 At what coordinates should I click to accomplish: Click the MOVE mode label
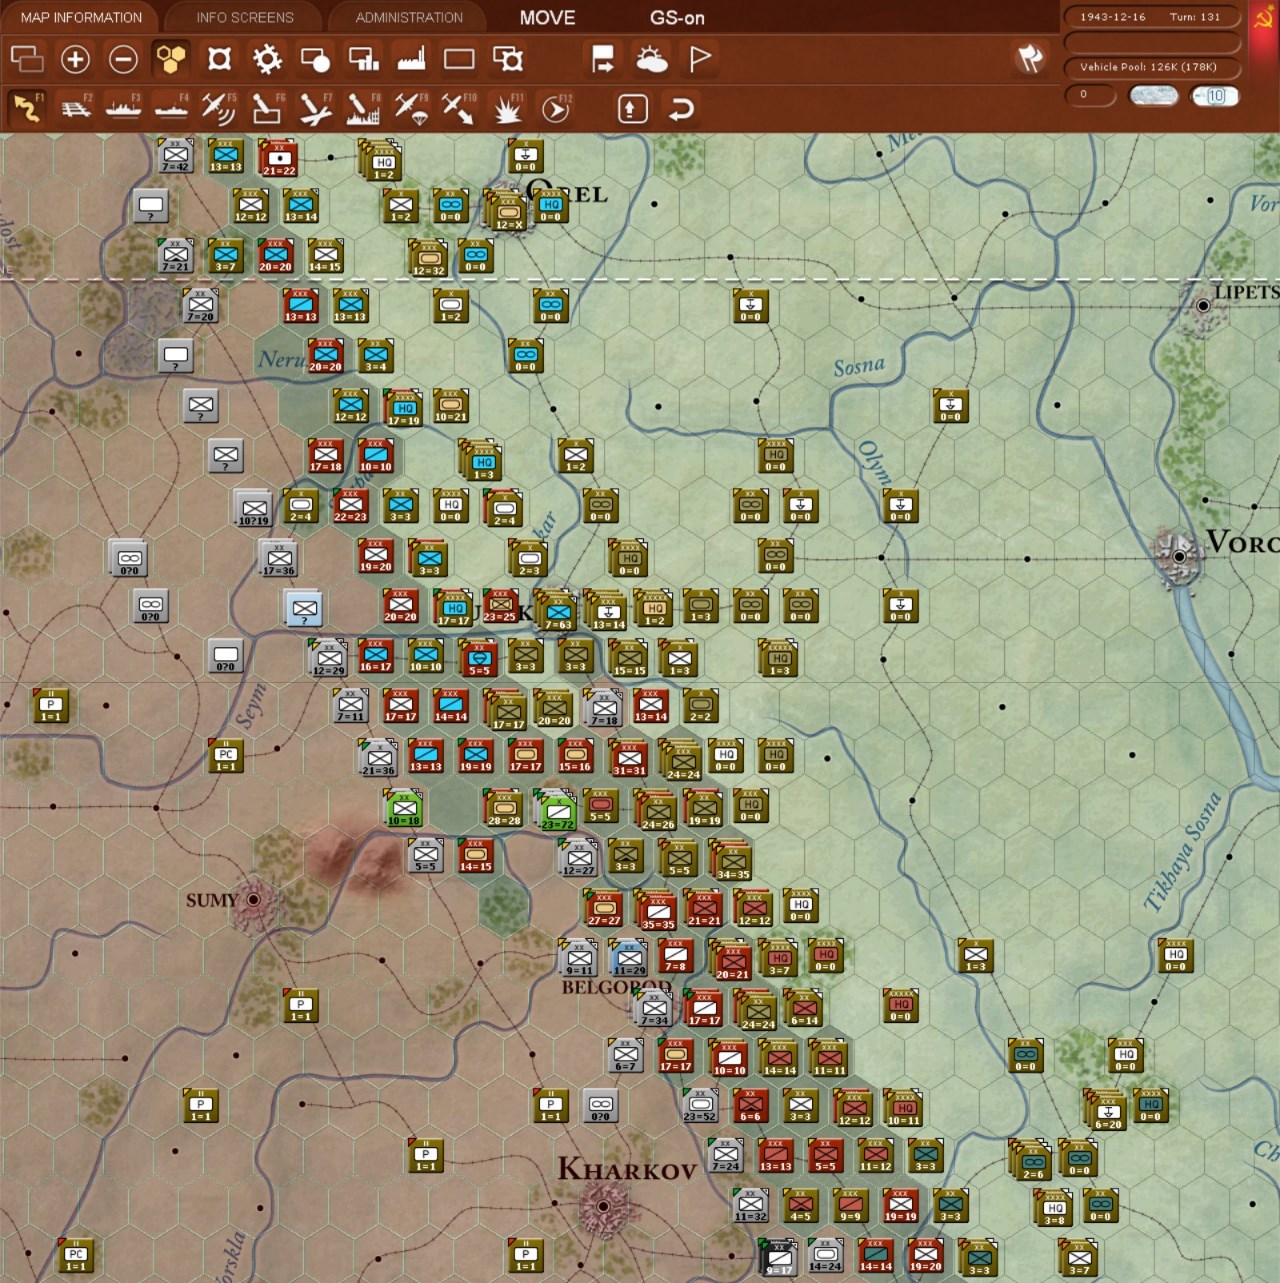coord(547,17)
